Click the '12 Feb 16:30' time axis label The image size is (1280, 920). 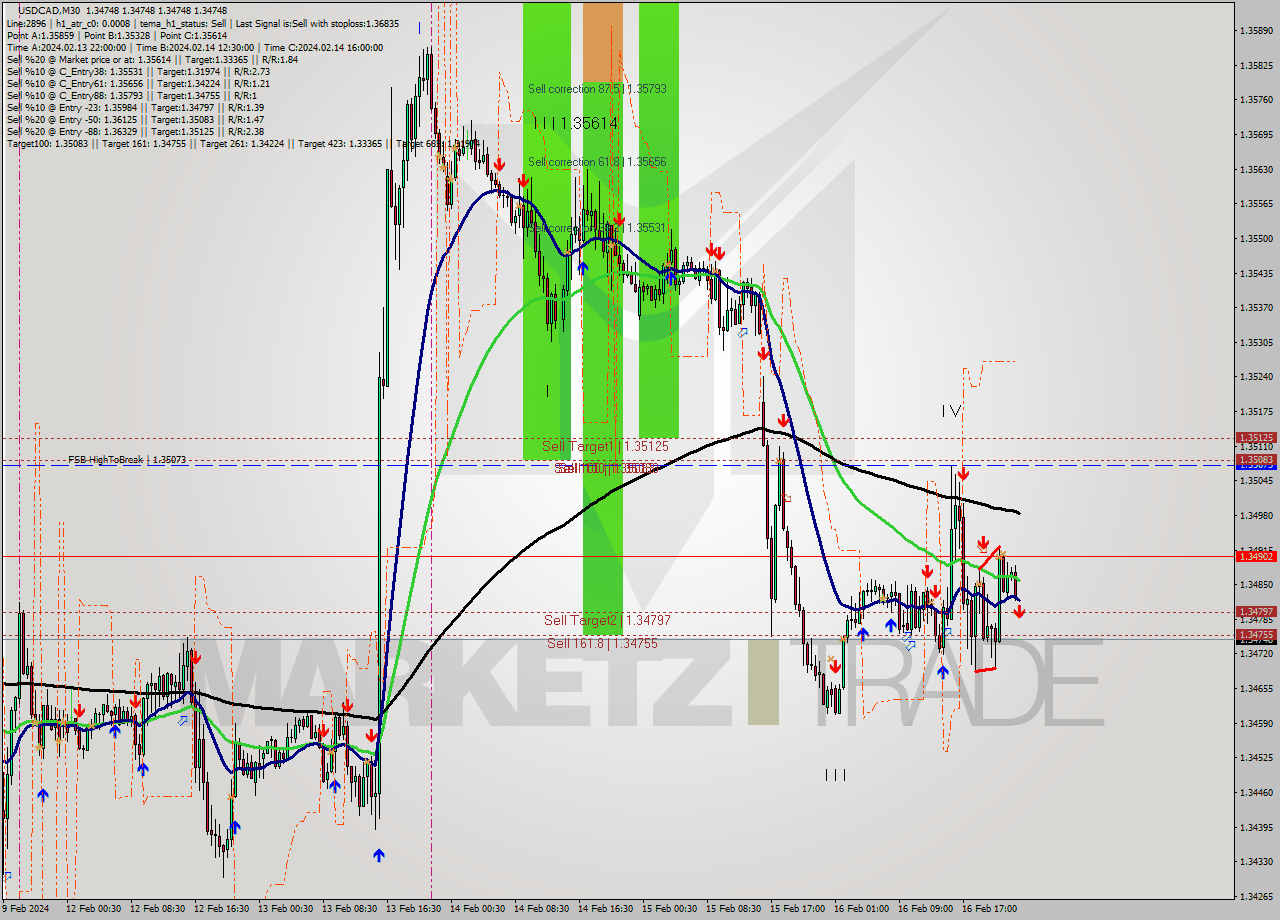coord(221,909)
